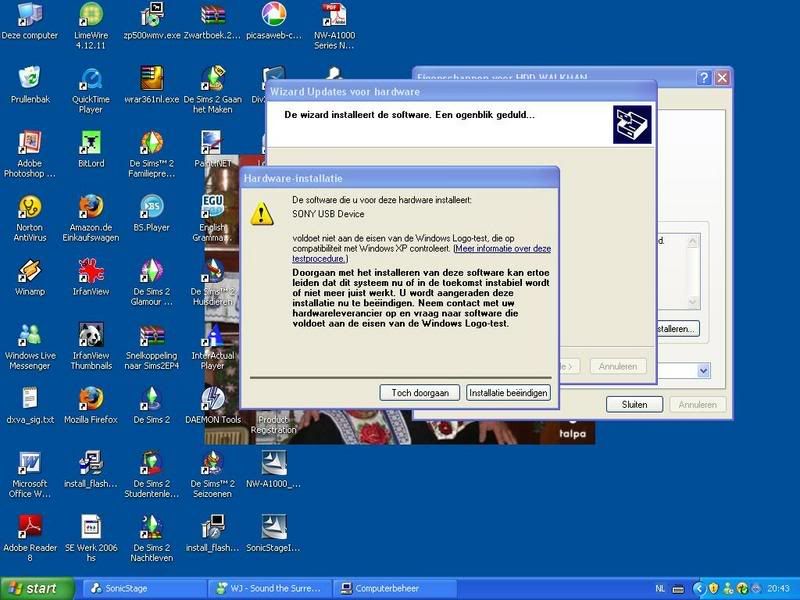
Task: Click the yellow security shield tray icon
Action: pyautogui.click(x=714, y=589)
